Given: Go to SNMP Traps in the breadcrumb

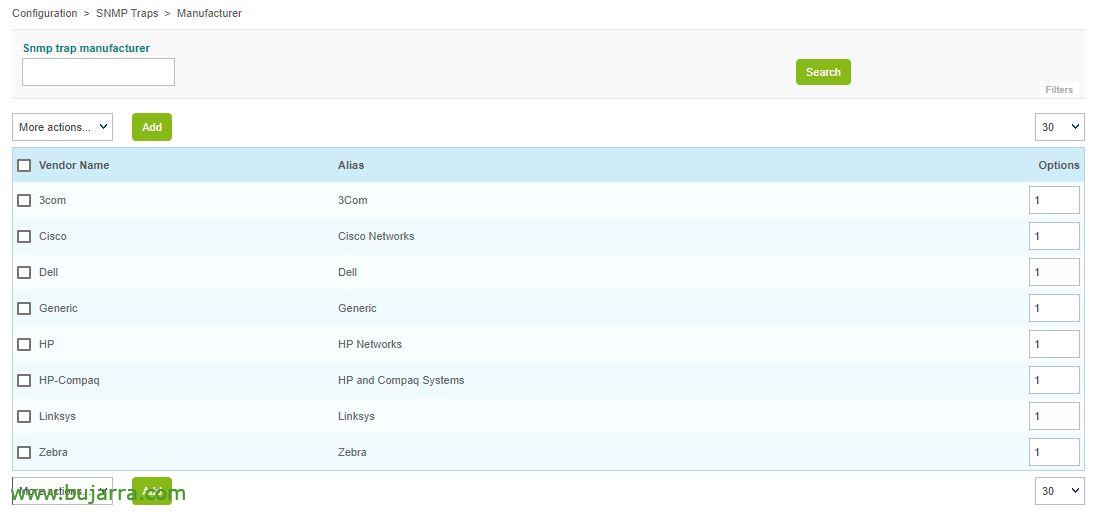Looking at the screenshot, I should click(127, 13).
